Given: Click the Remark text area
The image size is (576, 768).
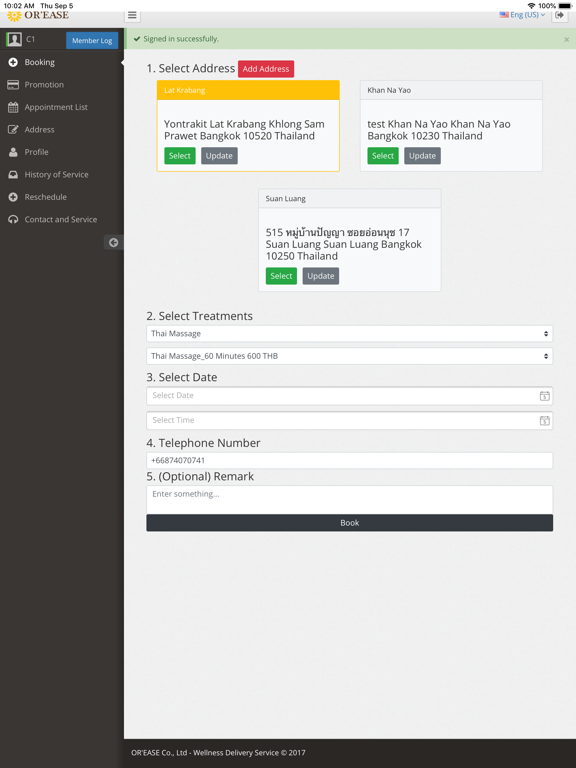Looking at the screenshot, I should point(349,500).
